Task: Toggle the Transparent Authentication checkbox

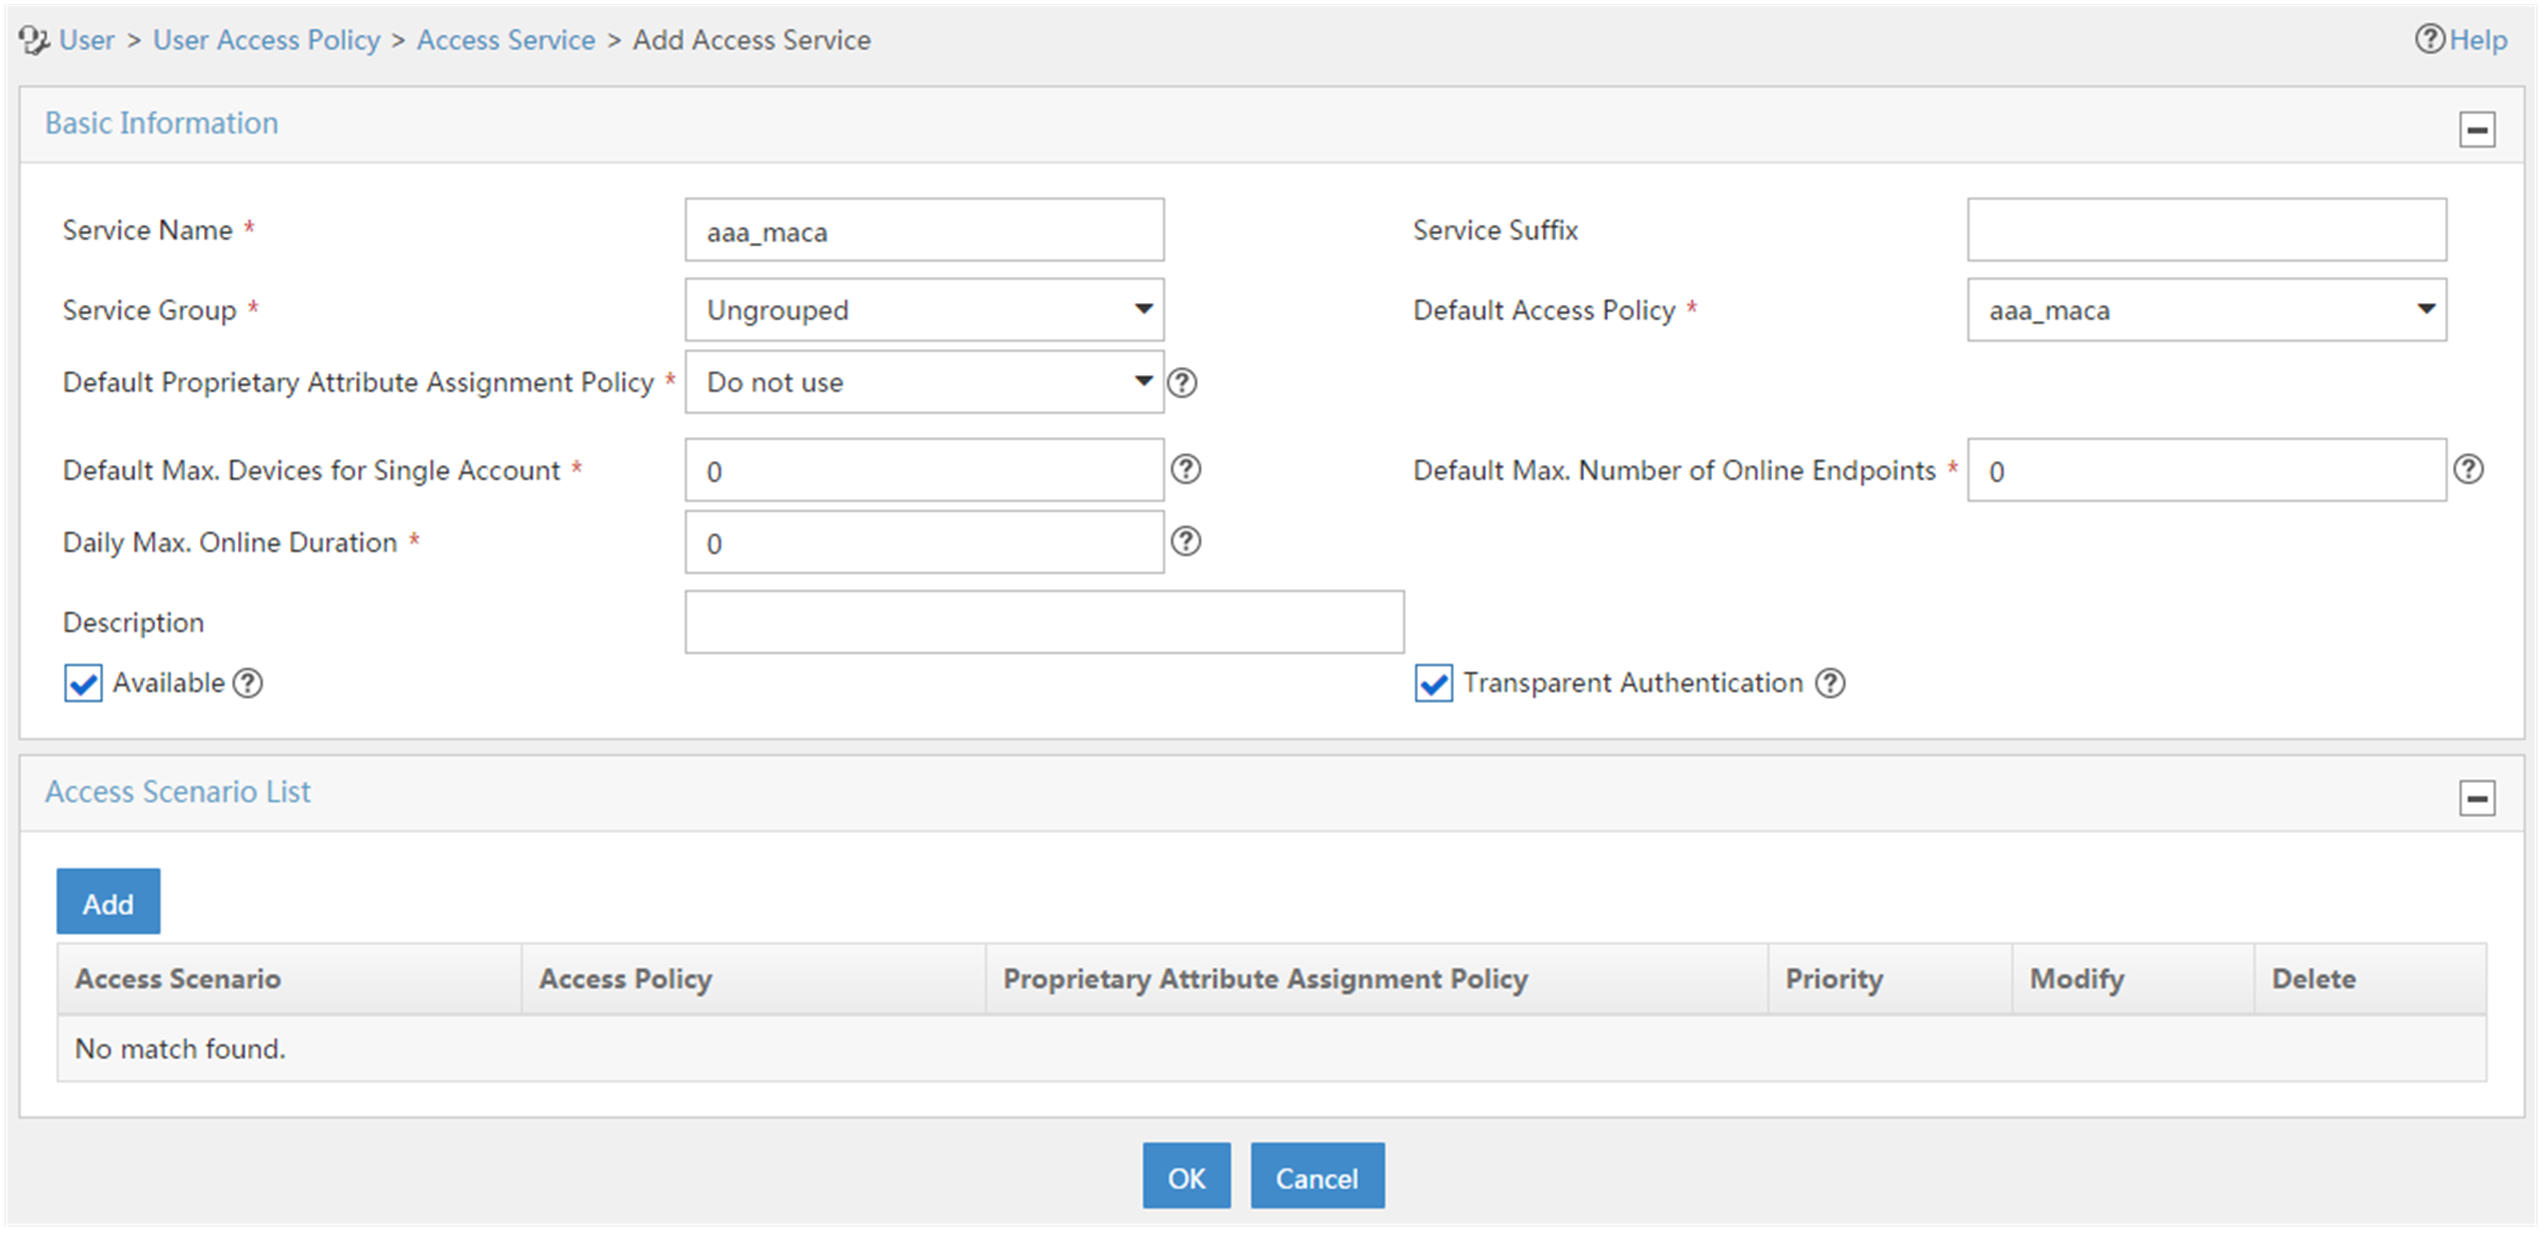Action: point(1433,684)
